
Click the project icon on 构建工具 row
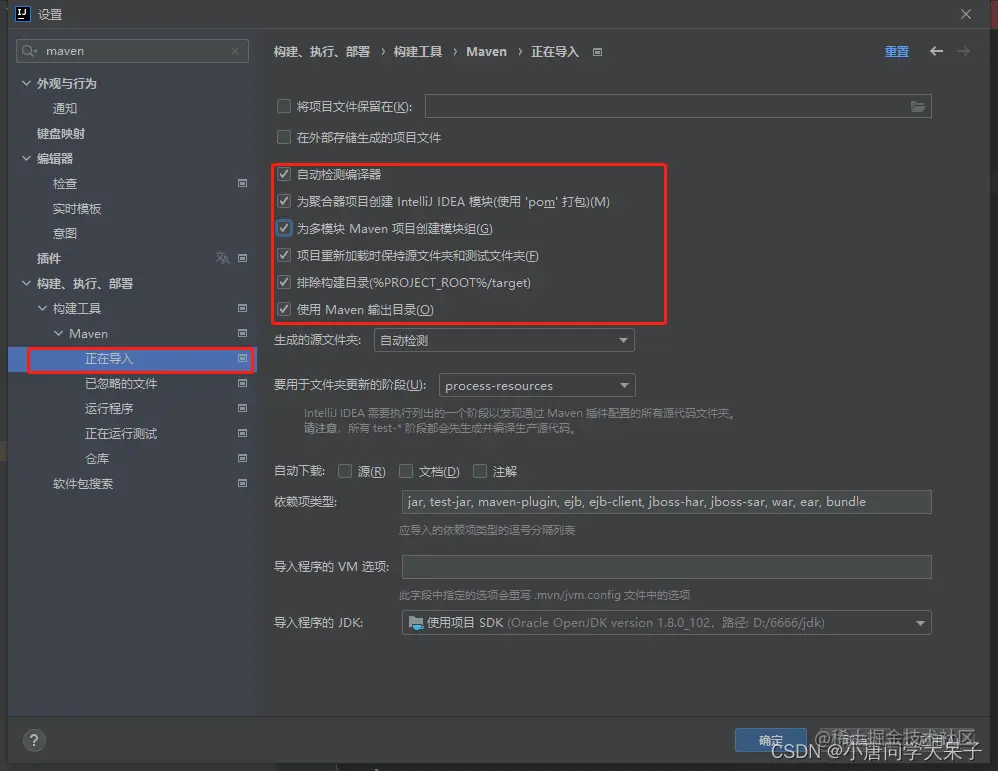point(242,308)
